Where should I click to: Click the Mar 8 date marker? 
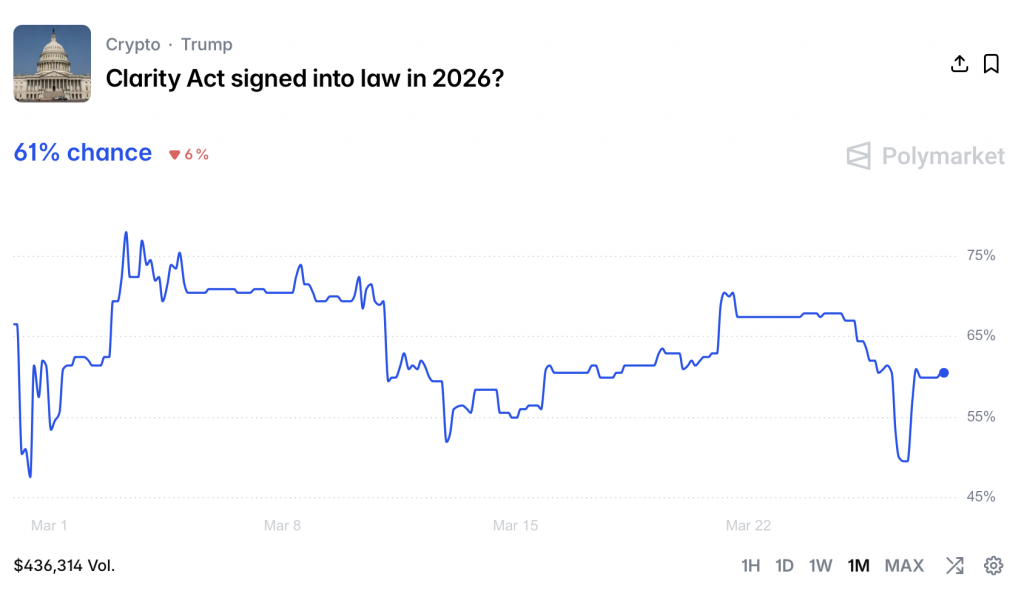pyautogui.click(x=282, y=526)
